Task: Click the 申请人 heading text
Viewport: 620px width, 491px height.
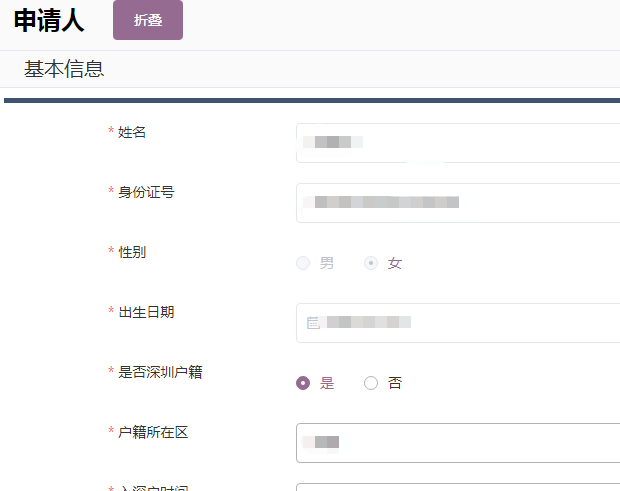Action: point(49,20)
